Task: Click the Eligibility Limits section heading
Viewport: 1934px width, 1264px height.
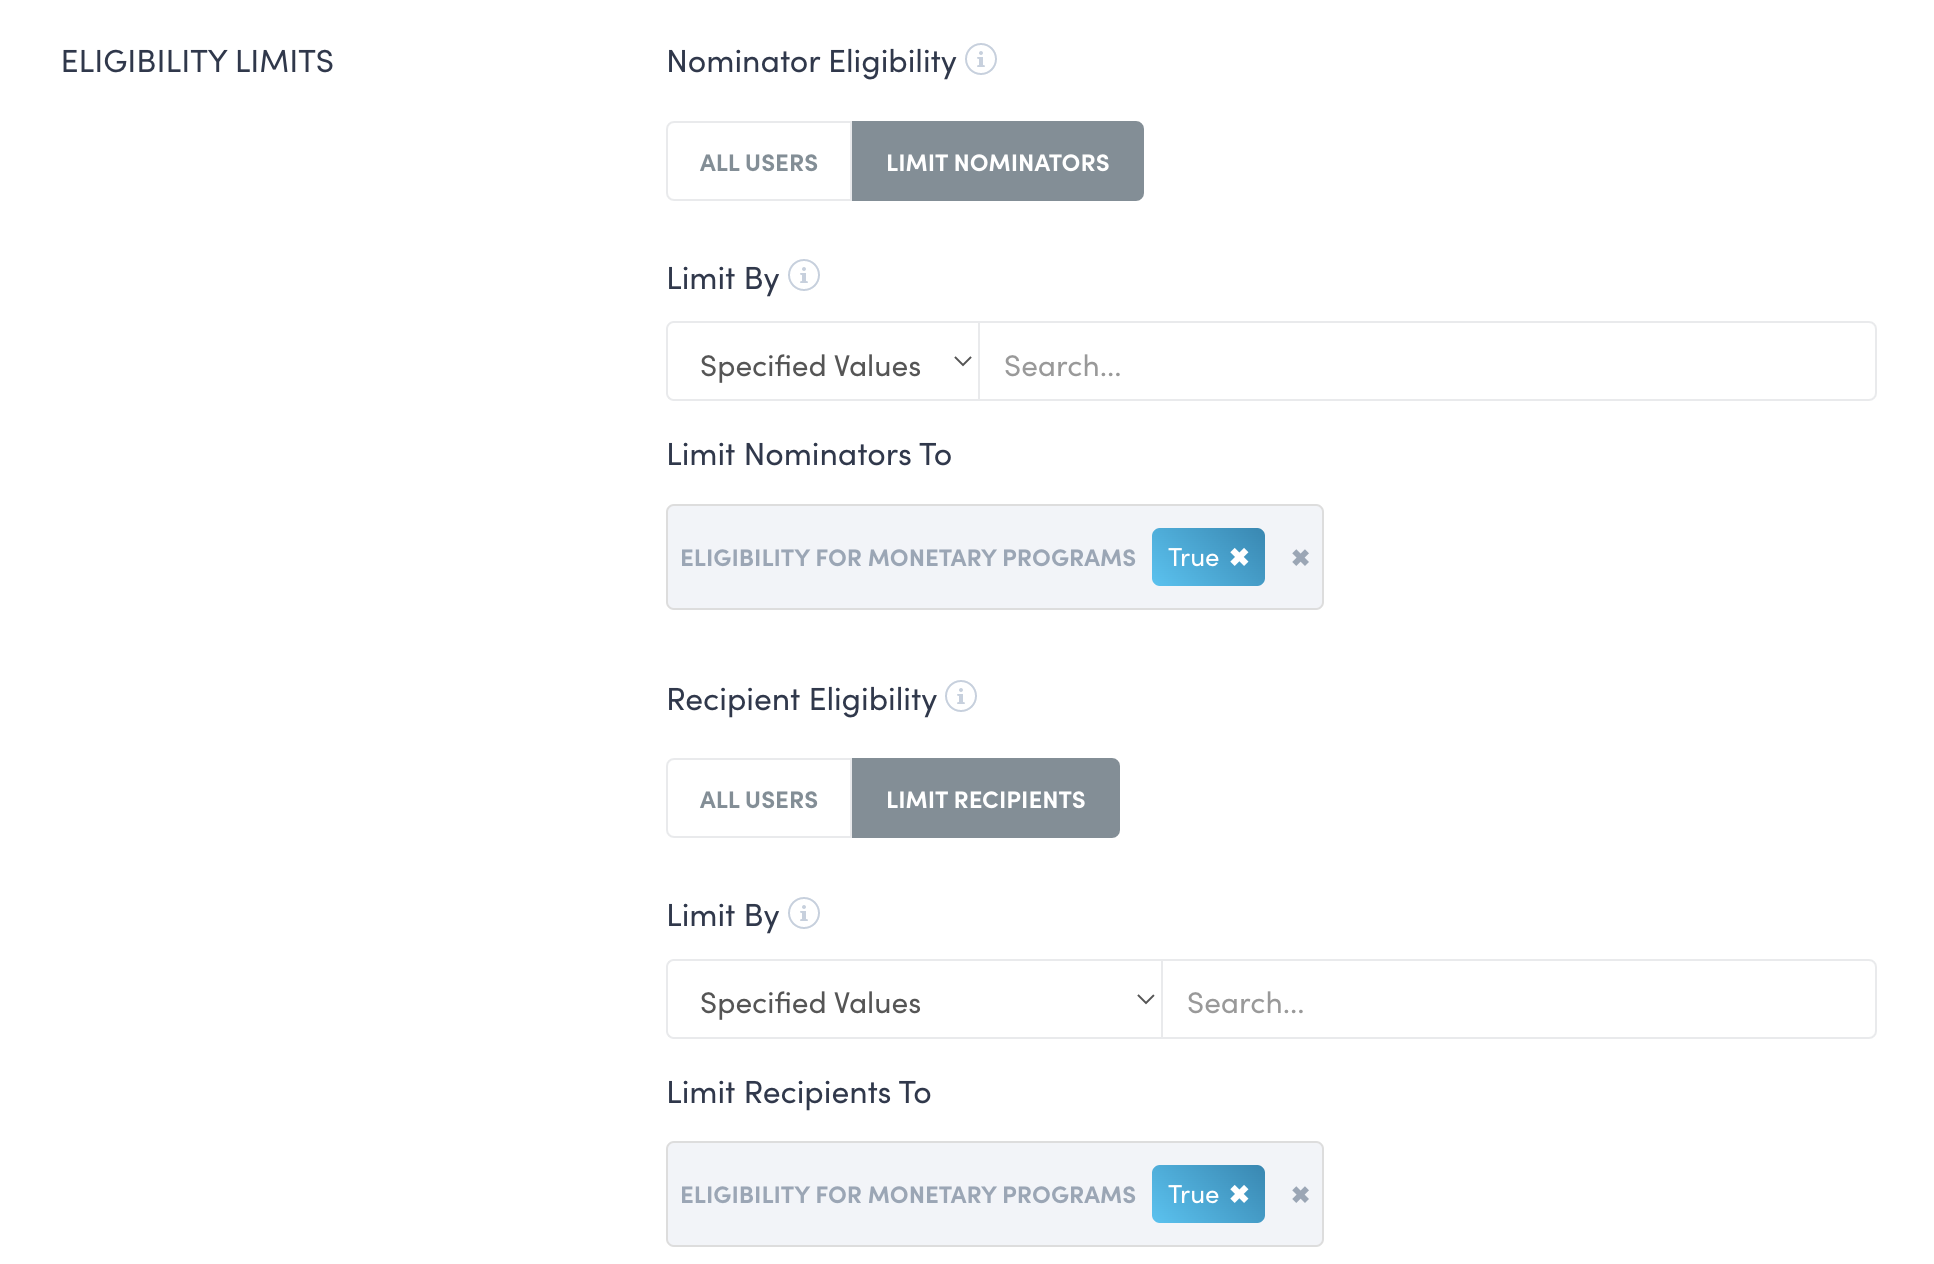Action: (197, 62)
